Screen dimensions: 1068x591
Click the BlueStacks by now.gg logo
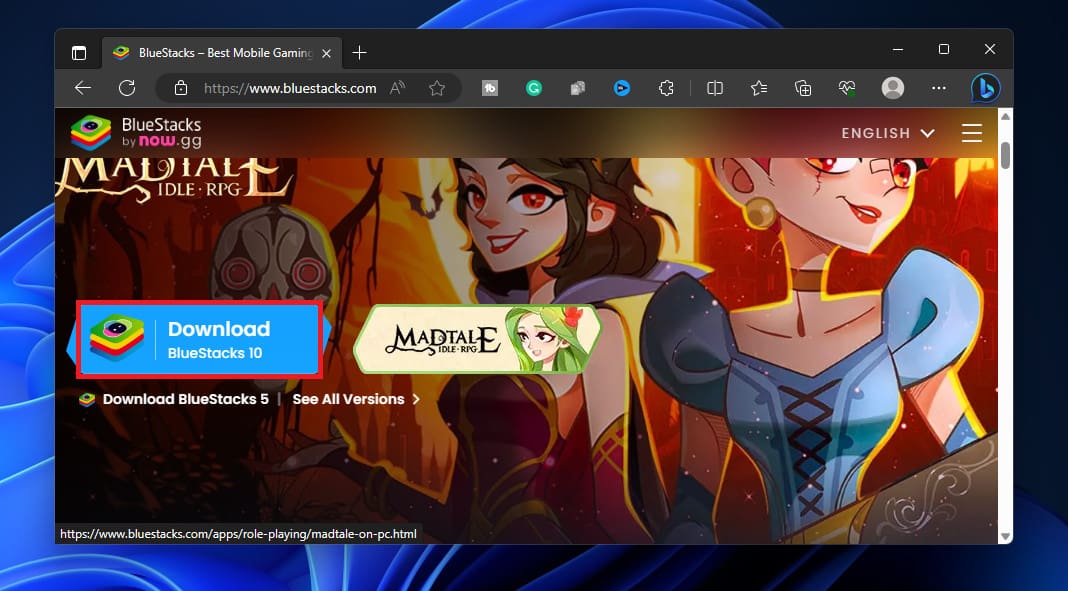tap(136, 132)
